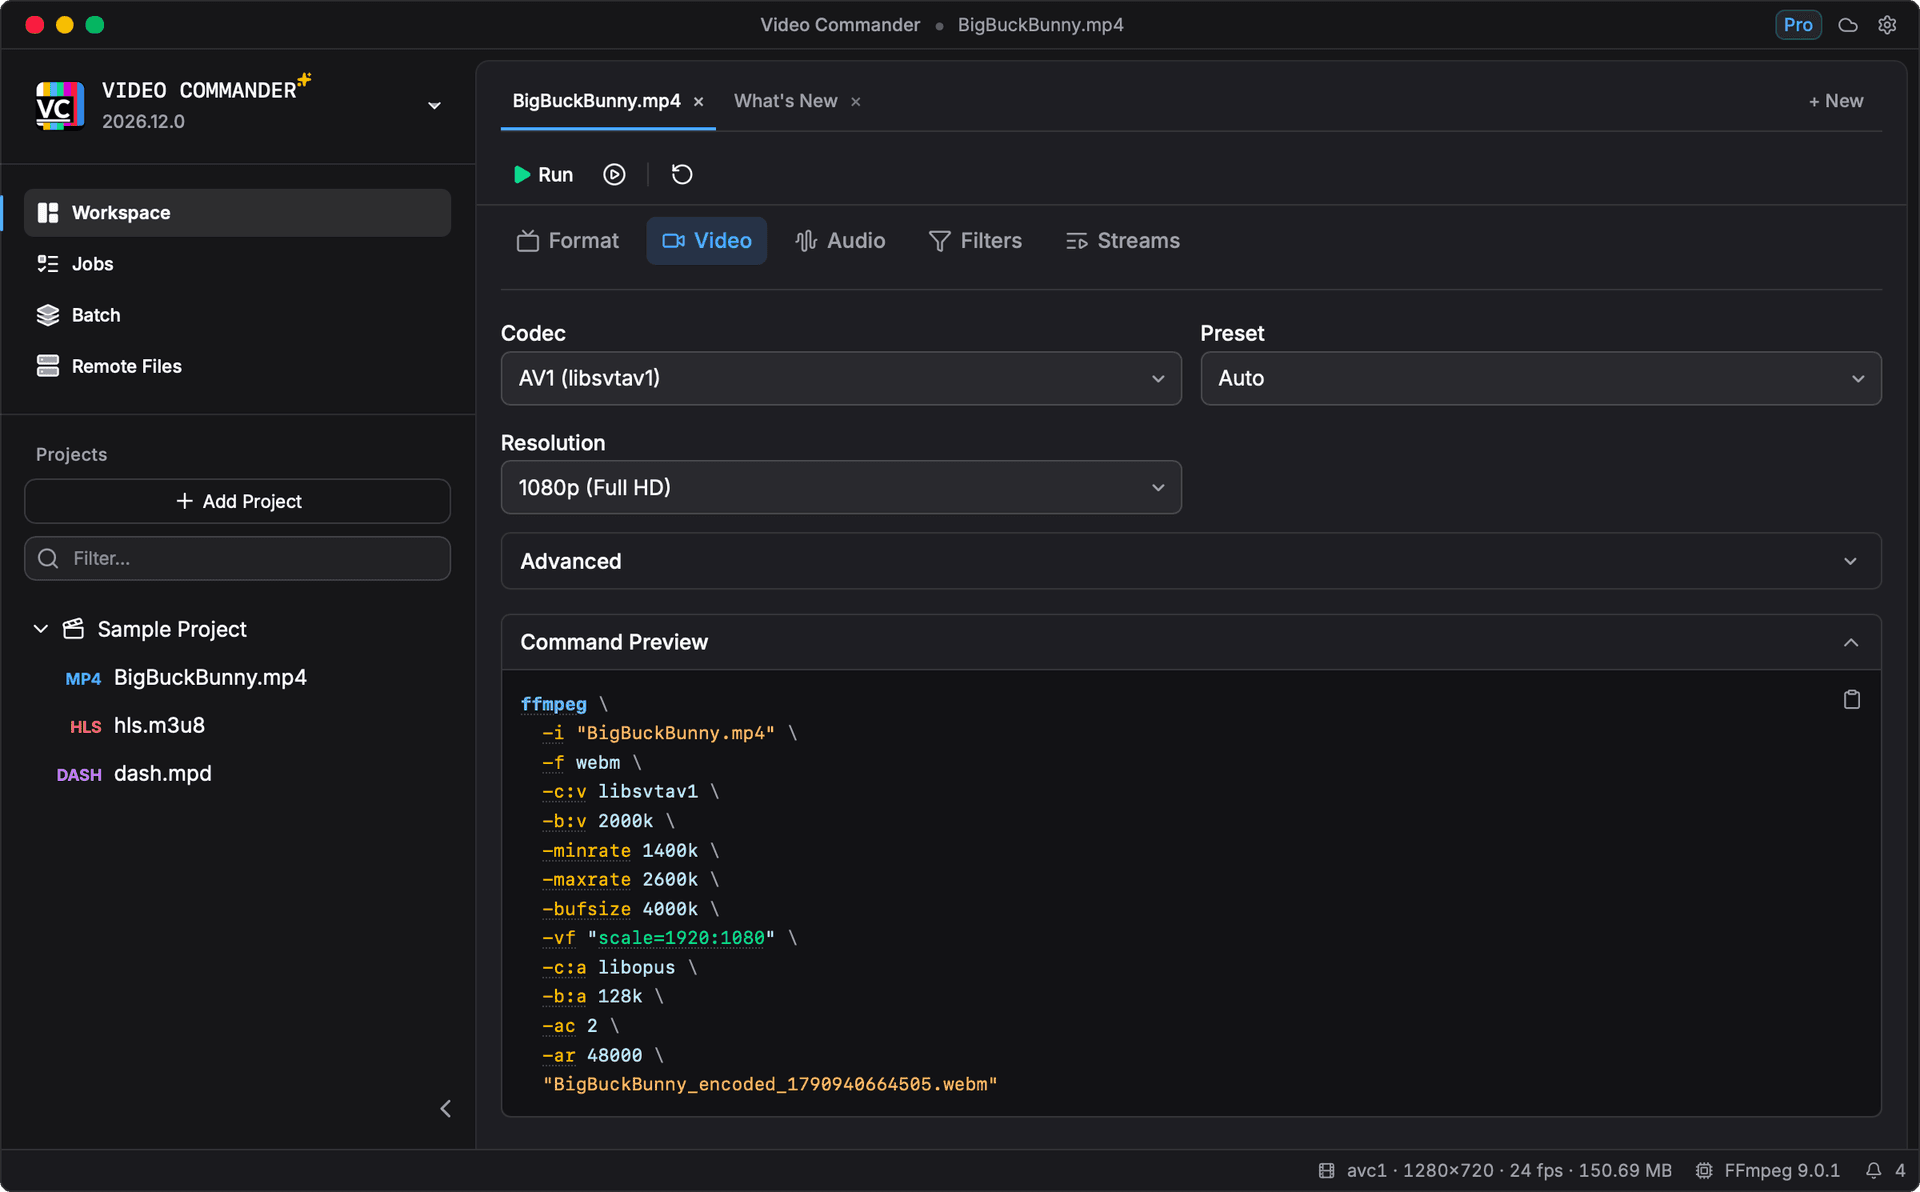Image resolution: width=1920 pixels, height=1192 pixels.
Task: Collapse the Sample Project tree
Action: [41, 629]
